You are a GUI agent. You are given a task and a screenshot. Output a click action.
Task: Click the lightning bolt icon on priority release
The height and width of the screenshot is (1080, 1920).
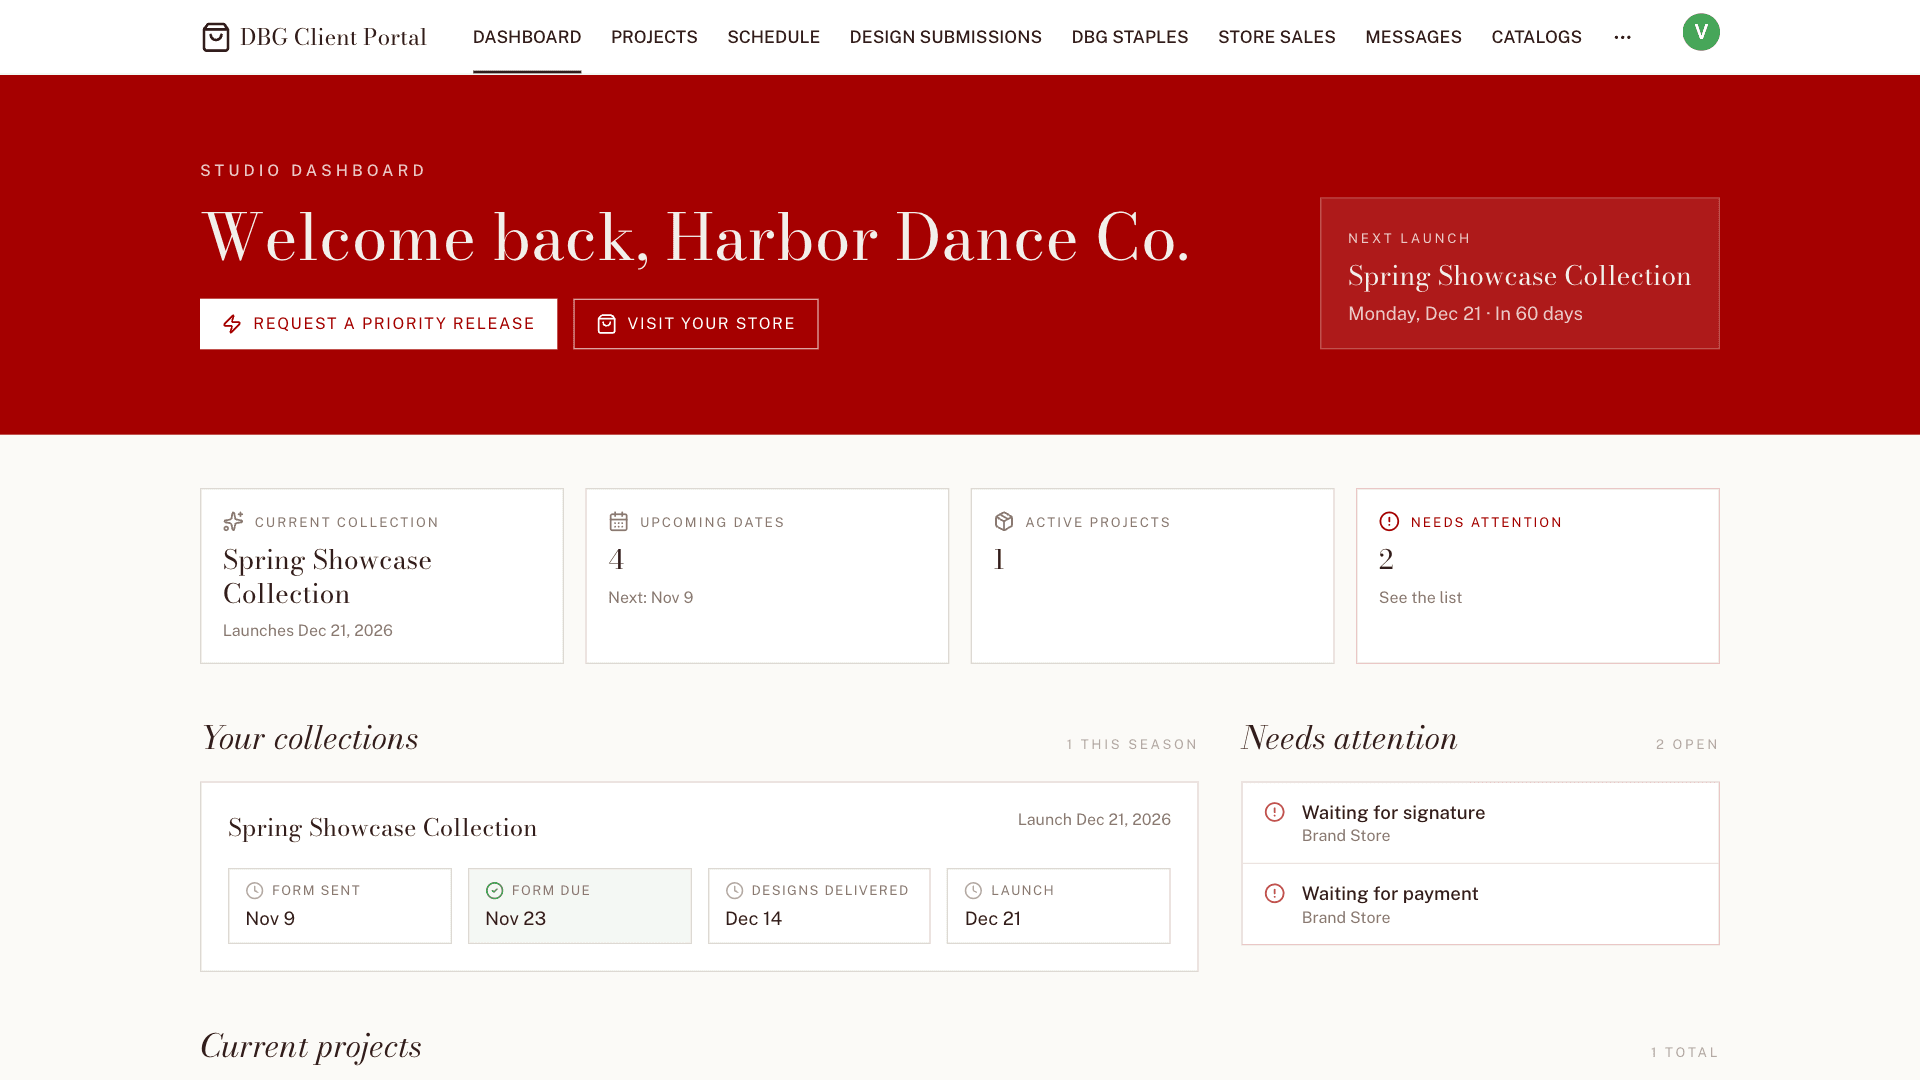pyautogui.click(x=232, y=324)
